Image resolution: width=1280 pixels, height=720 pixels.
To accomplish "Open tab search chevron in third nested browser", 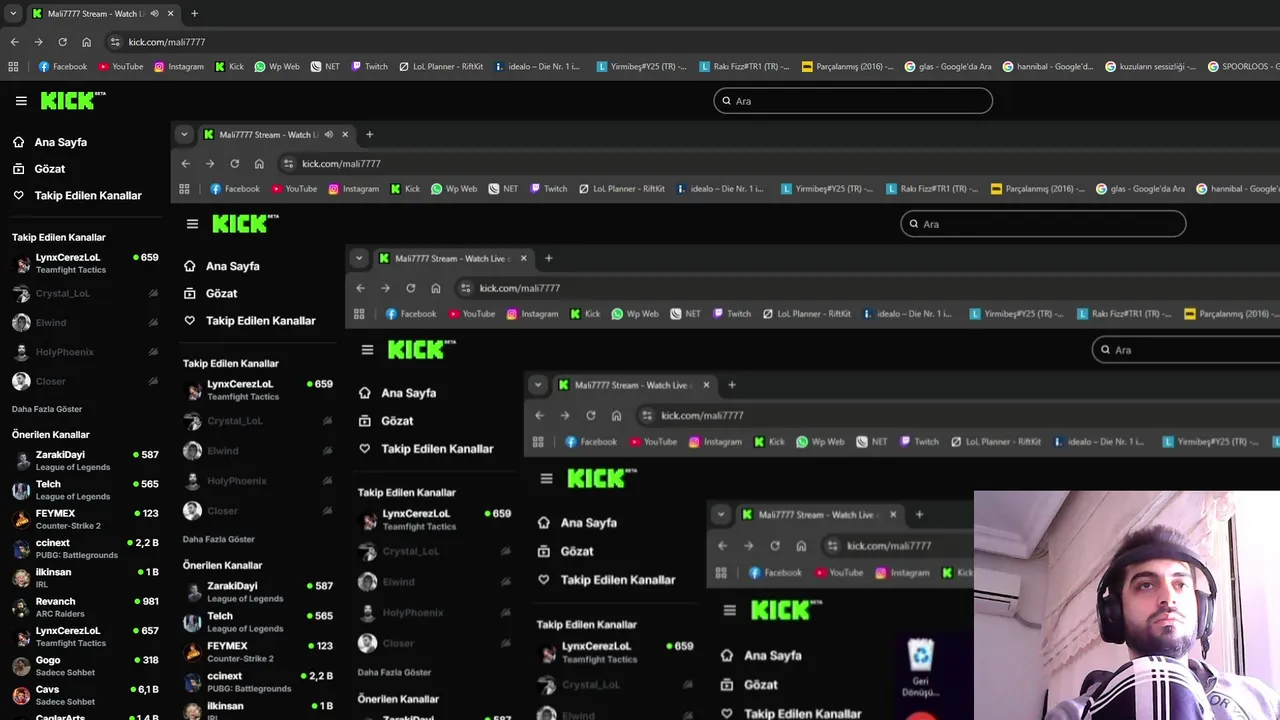I will click(x=359, y=258).
